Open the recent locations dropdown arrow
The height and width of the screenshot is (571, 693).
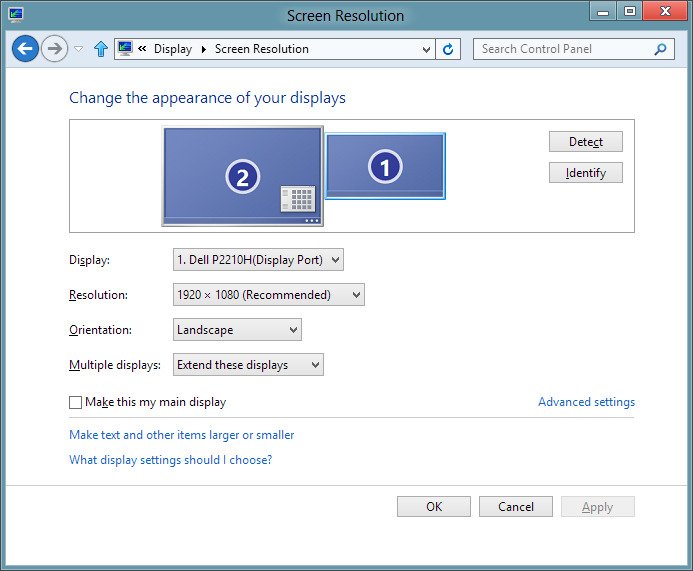79,49
